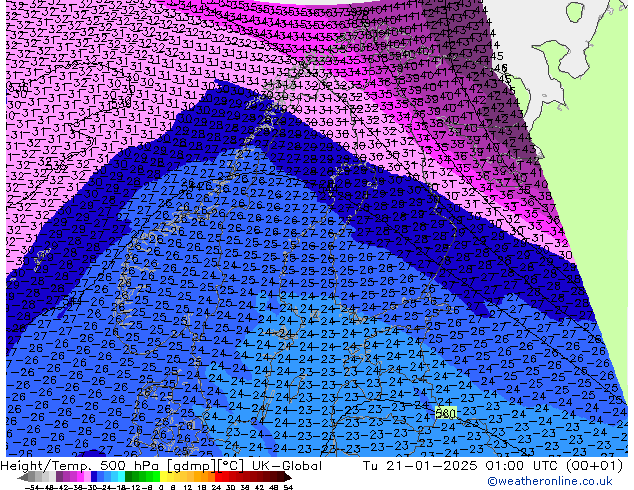The width and height of the screenshot is (634, 490).
Task: Click the light pink legend swatch
Action: [x=87, y=477]
